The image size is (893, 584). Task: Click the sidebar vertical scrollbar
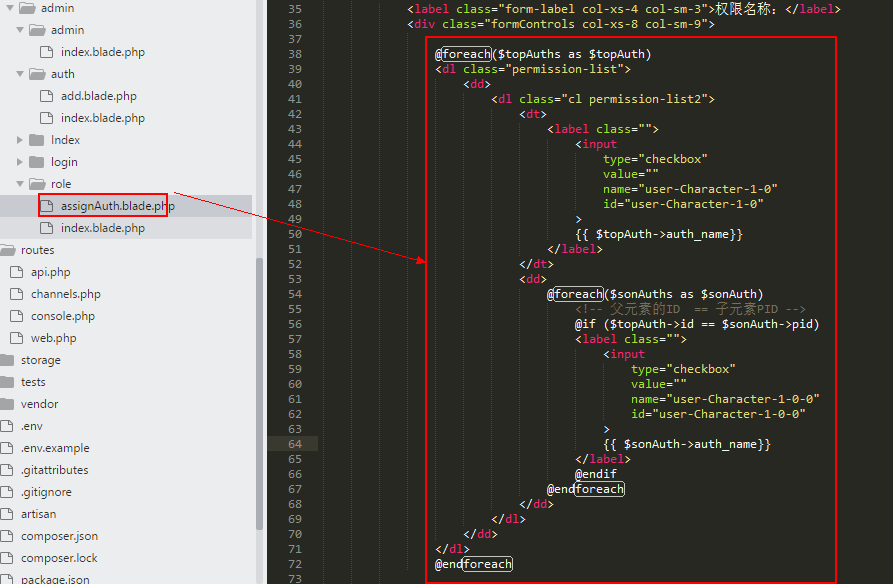pos(260,400)
